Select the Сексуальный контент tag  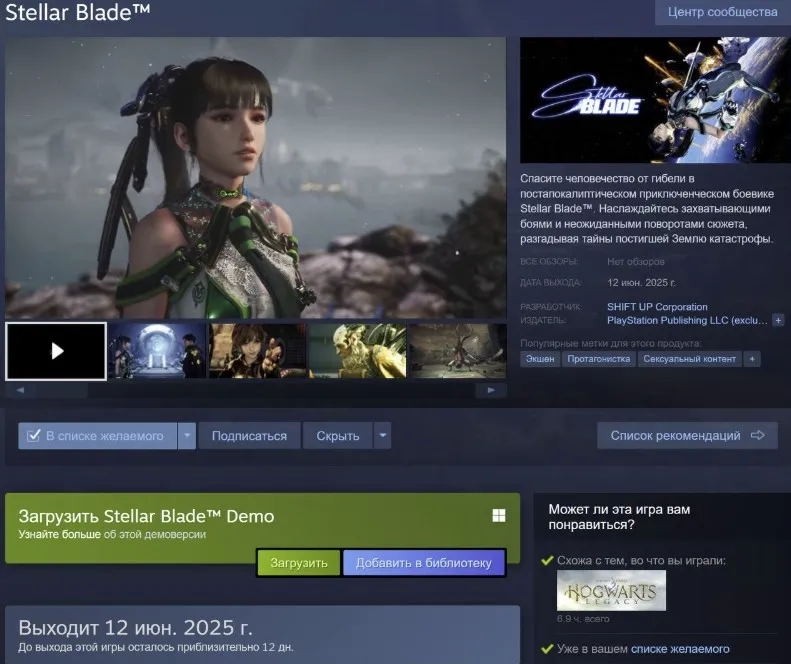pyautogui.click(x=689, y=359)
